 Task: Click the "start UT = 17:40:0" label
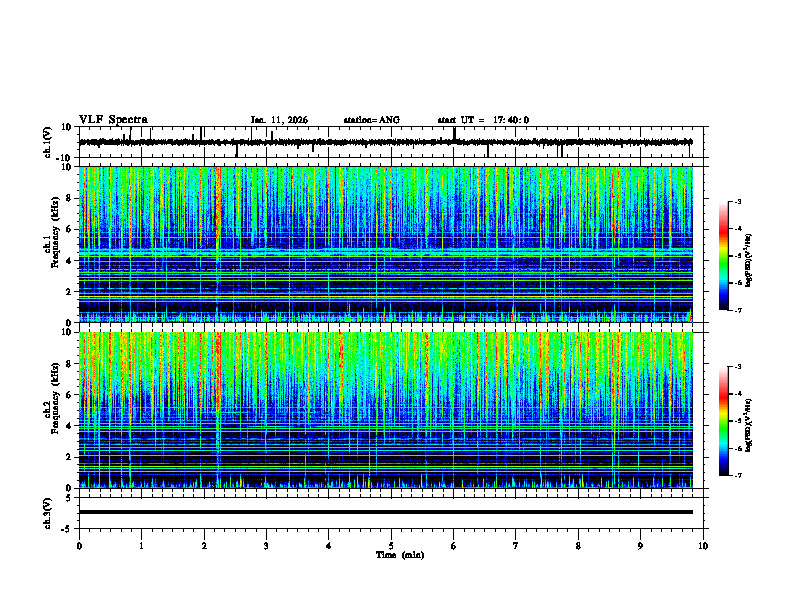483,120
